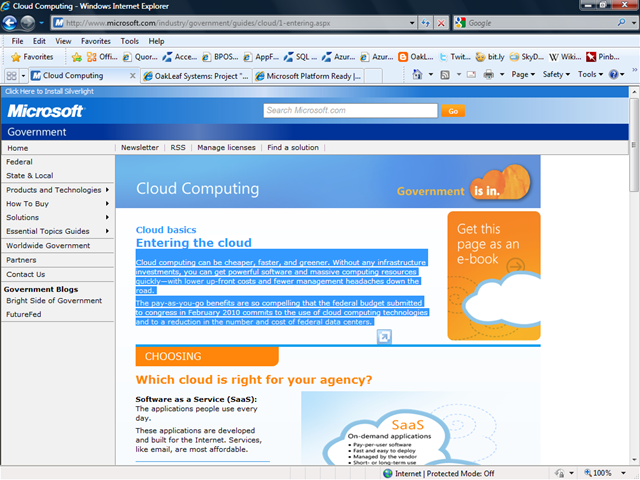640x480 pixels.
Task: Open the Contact Us link
Action: point(26,274)
